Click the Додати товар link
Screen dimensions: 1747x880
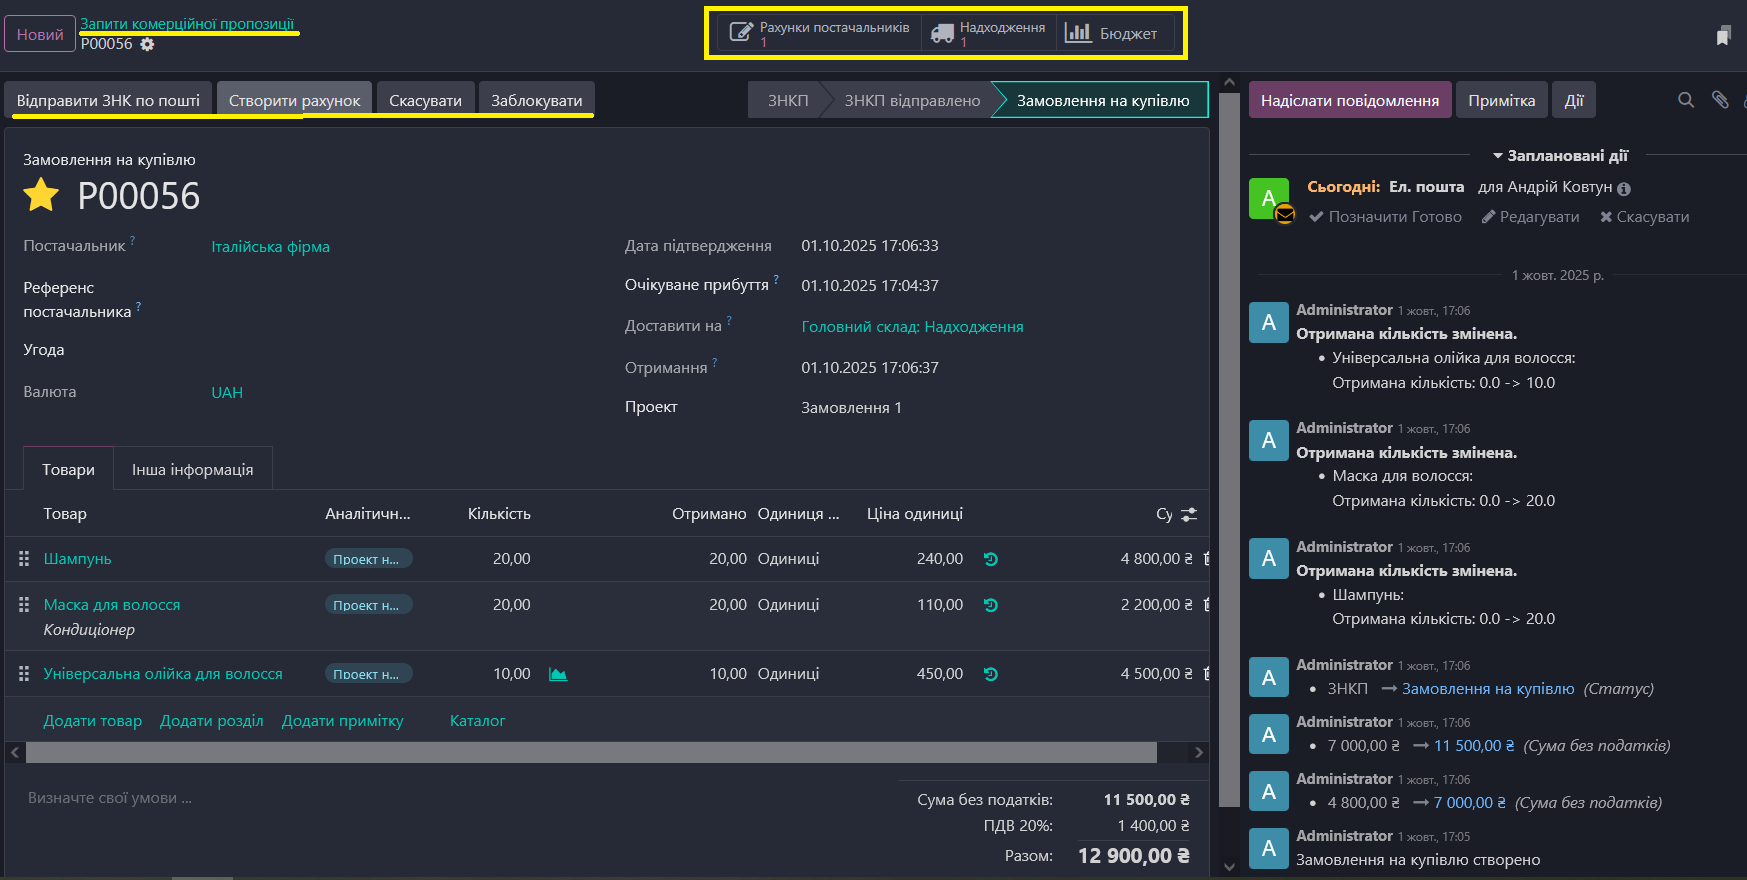(x=92, y=721)
